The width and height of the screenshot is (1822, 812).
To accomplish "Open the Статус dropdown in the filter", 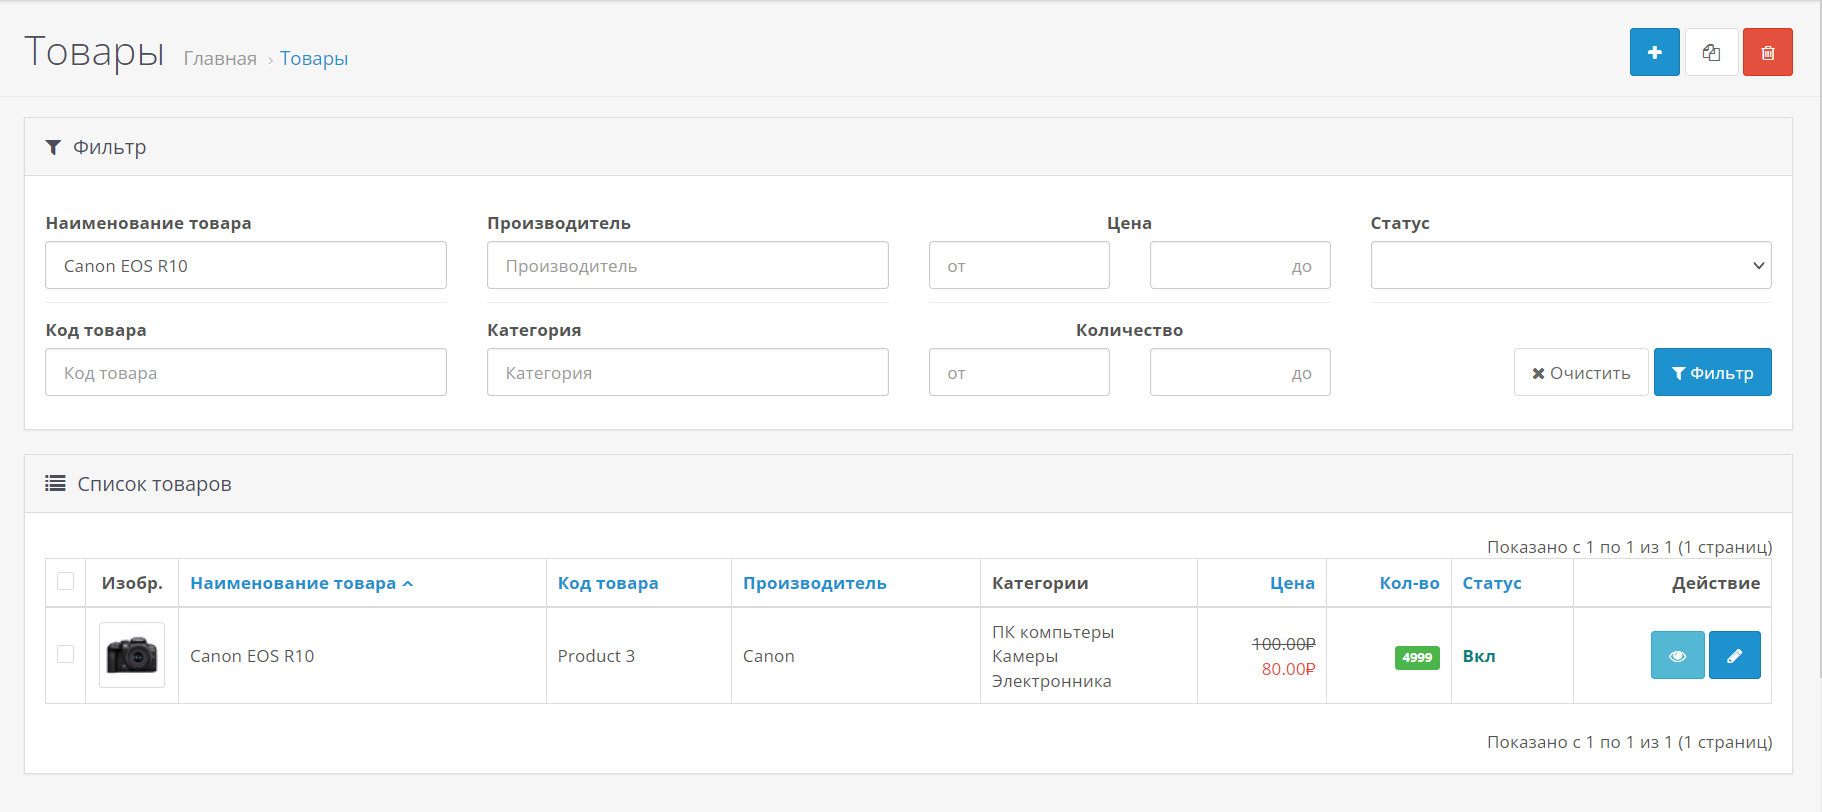I will point(1570,266).
